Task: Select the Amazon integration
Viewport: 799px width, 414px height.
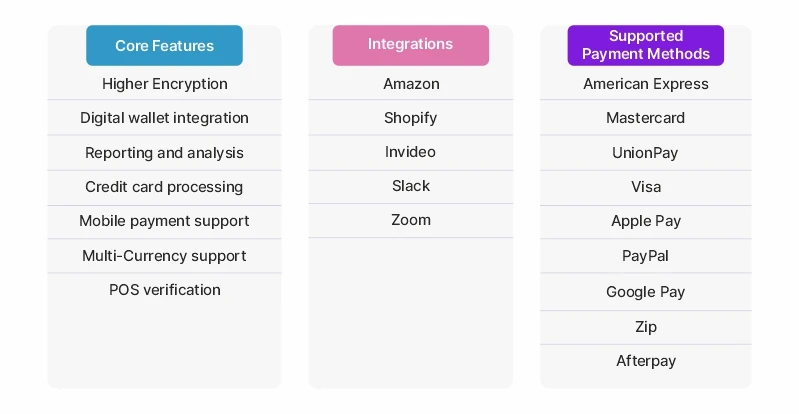Action: [410, 84]
